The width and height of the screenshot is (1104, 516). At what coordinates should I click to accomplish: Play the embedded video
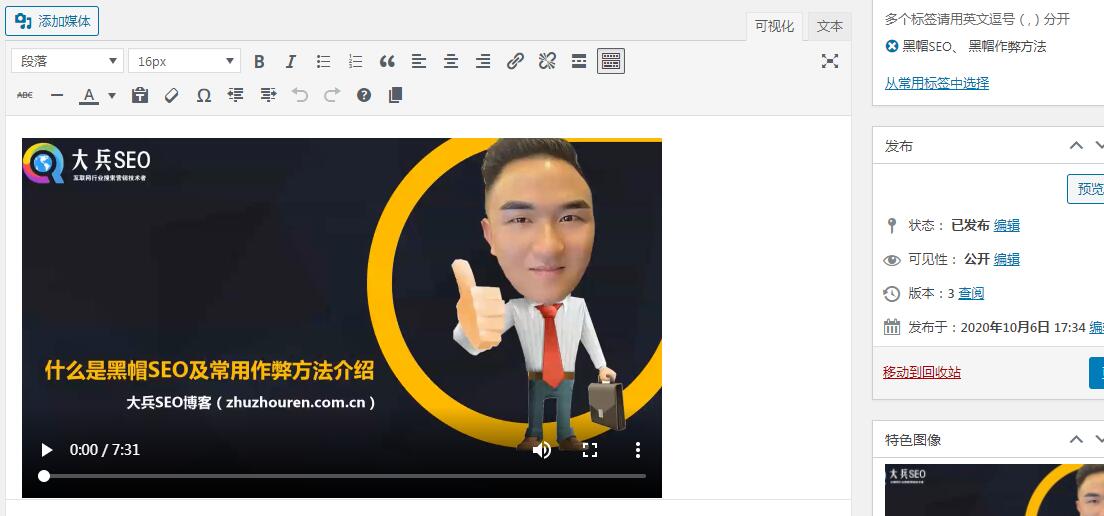coord(46,450)
